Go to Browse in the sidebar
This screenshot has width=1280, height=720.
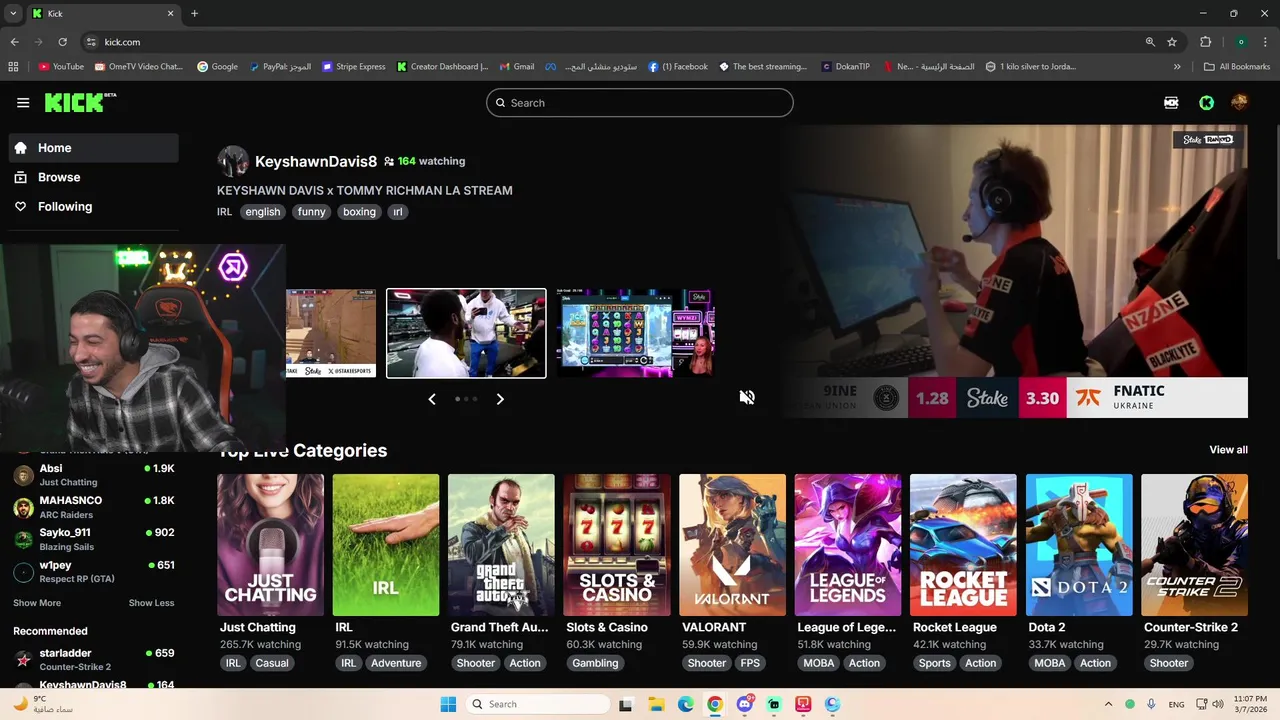pyautogui.click(x=93, y=177)
